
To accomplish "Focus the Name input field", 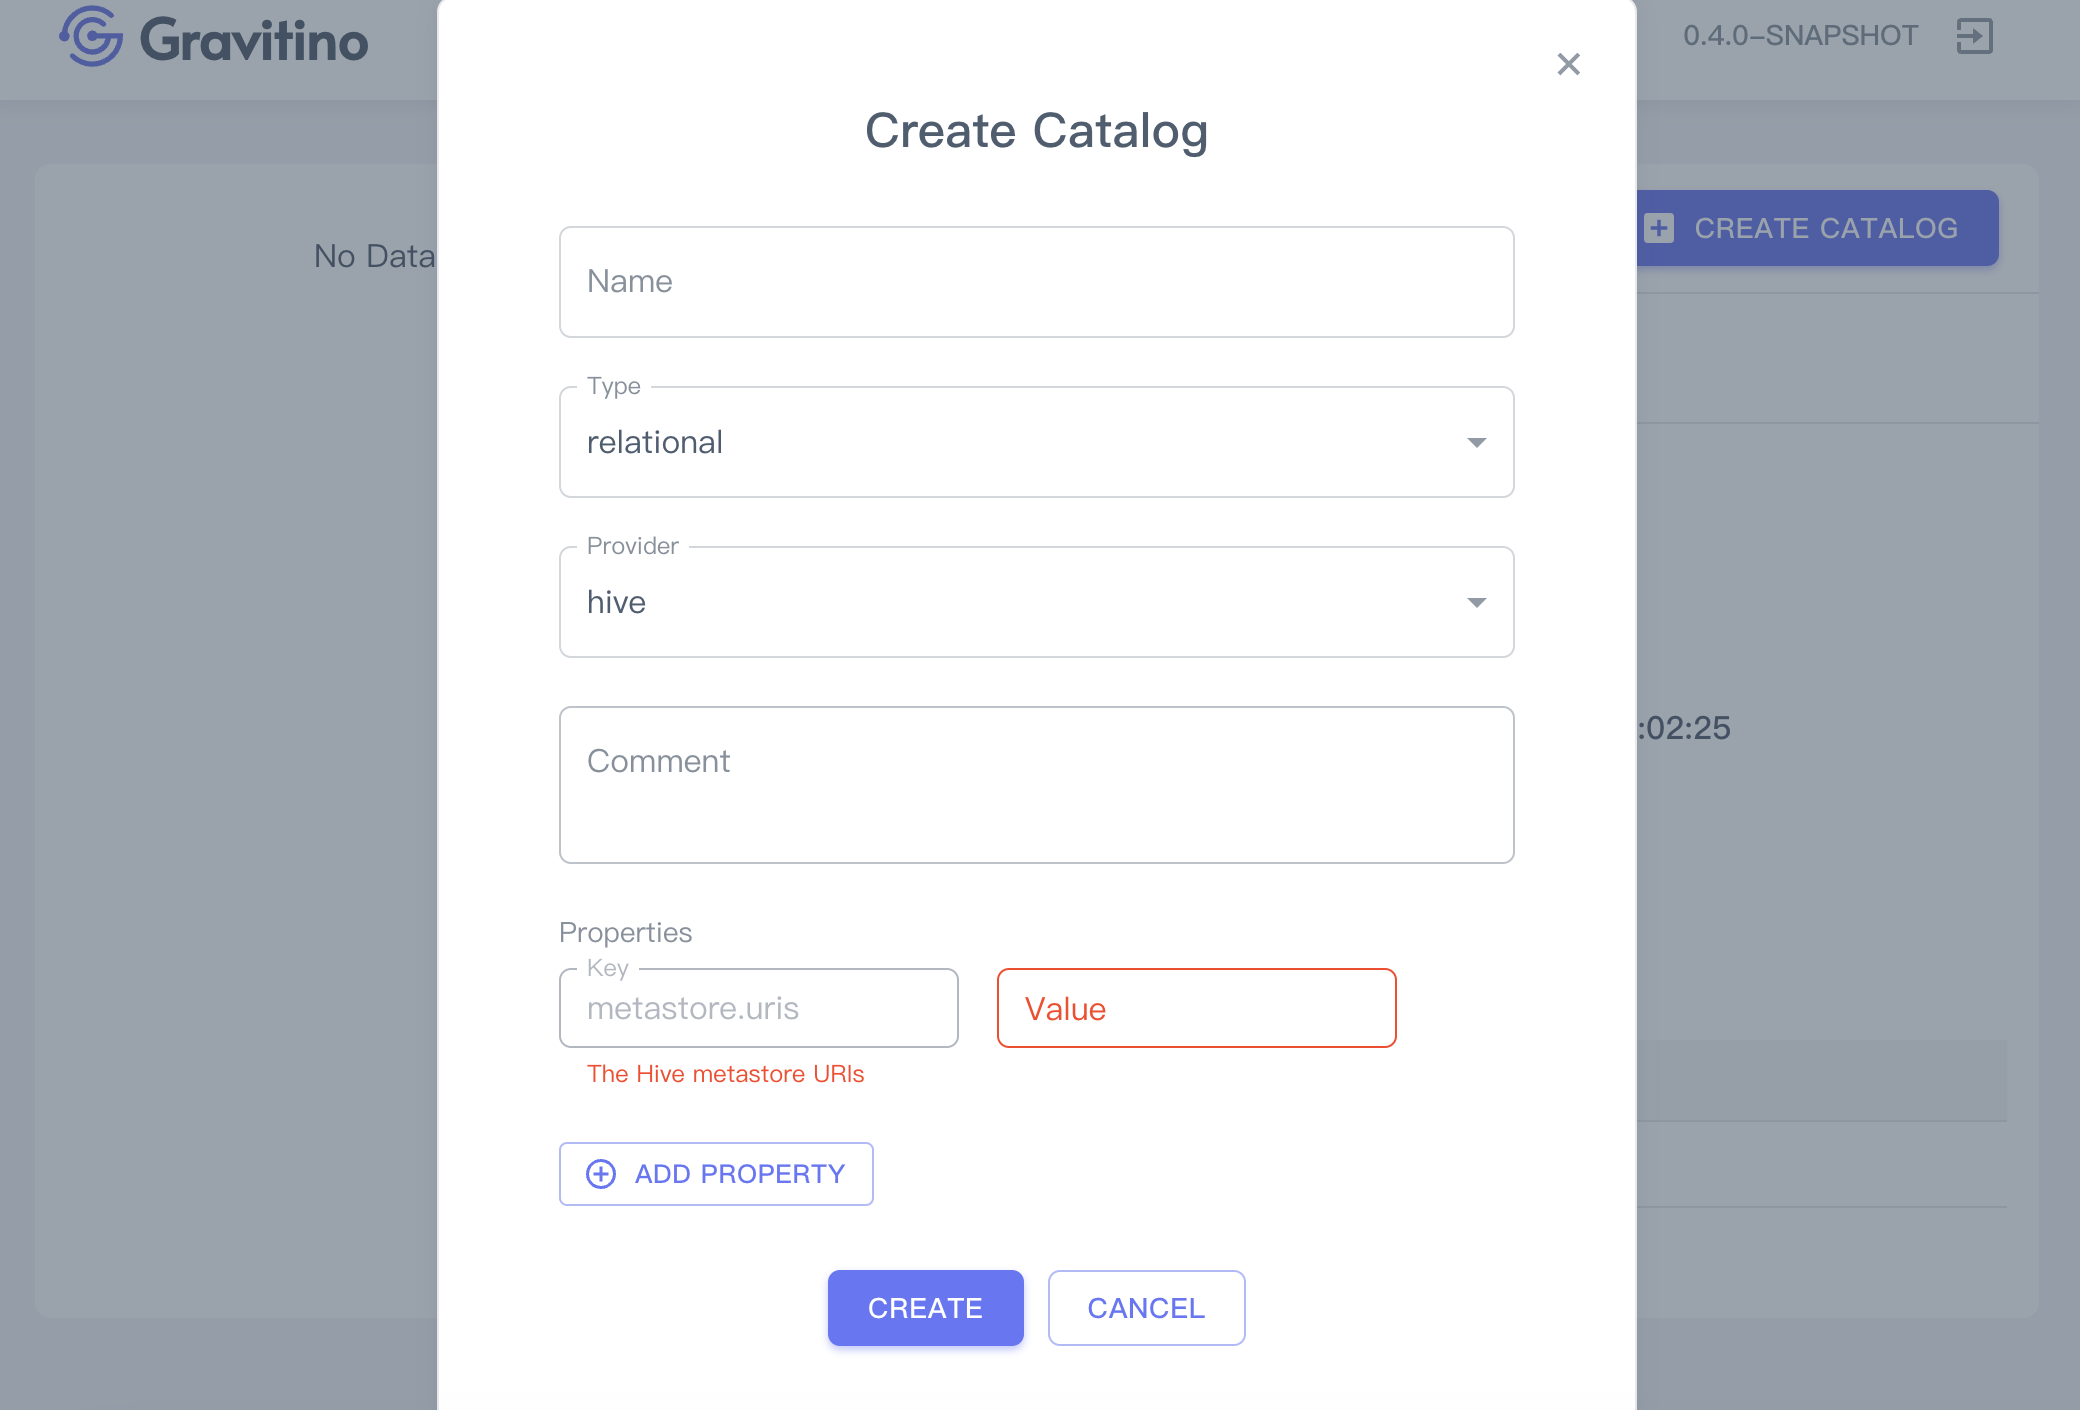I will pos(1036,282).
